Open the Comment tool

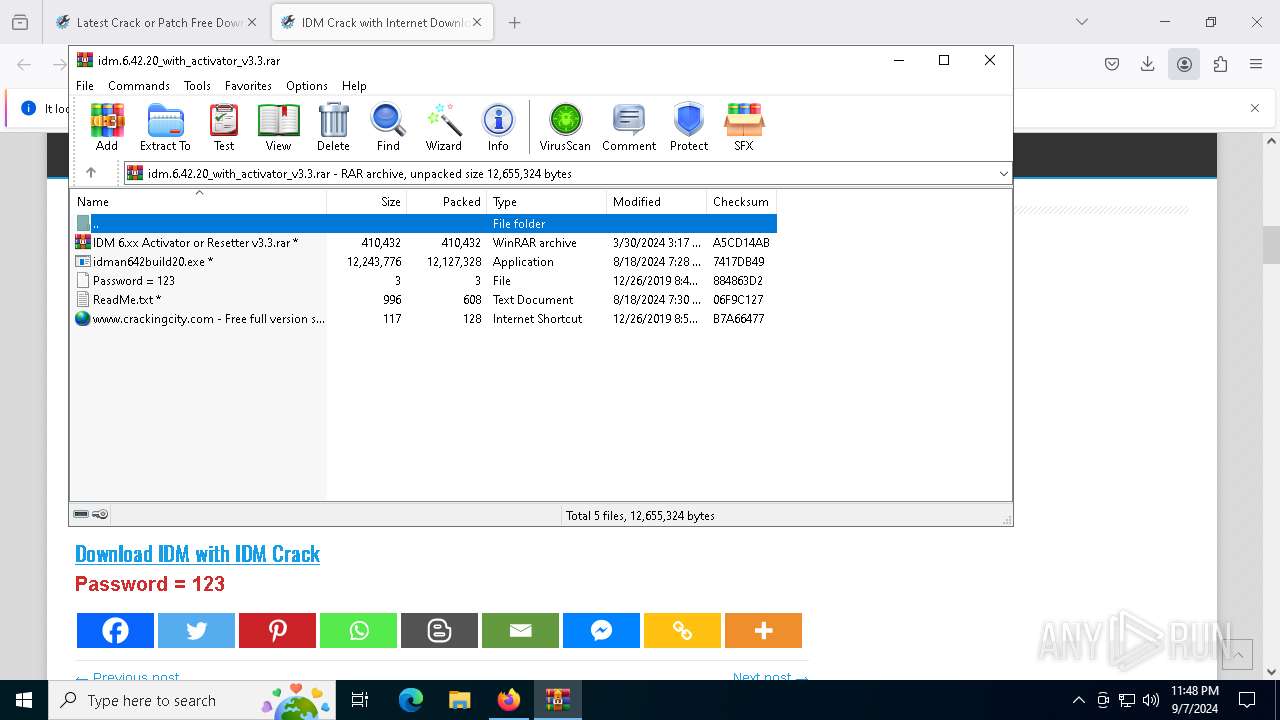[629, 127]
